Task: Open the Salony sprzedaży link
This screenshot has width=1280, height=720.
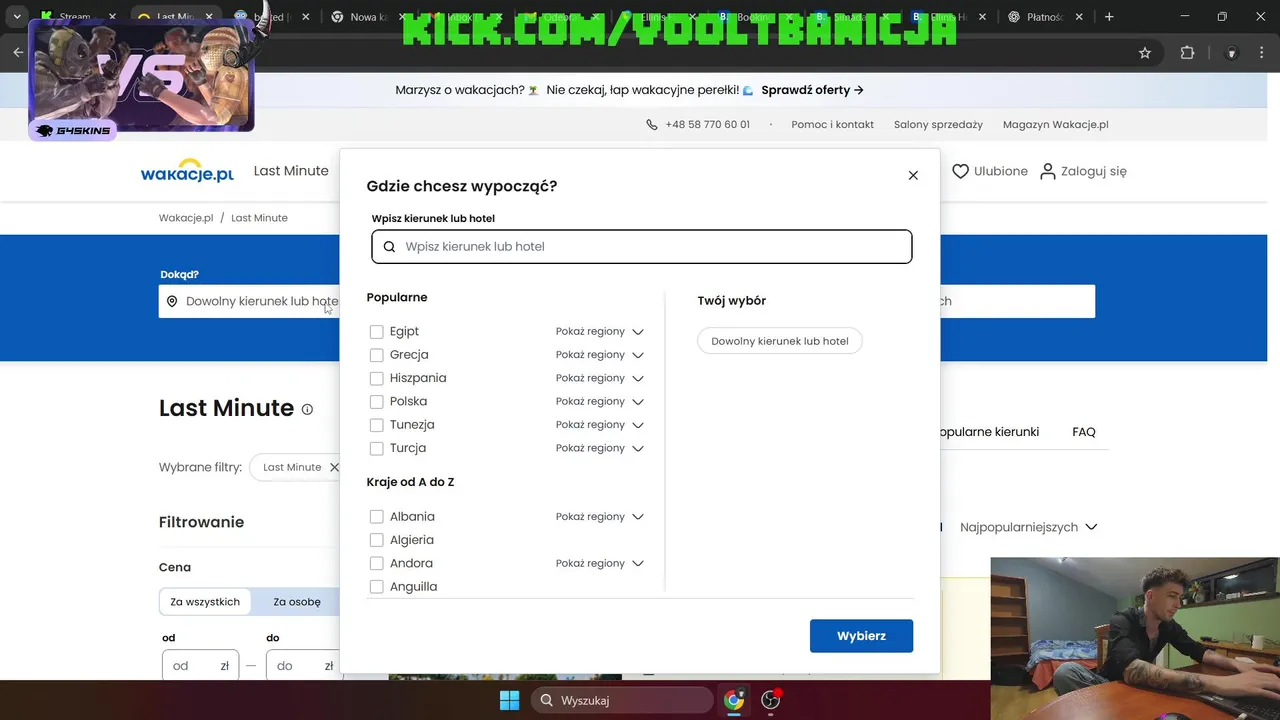Action: (x=938, y=125)
